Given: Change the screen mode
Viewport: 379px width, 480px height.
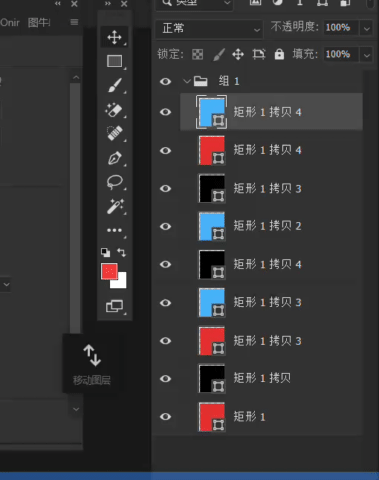Looking at the screenshot, I should (x=114, y=306).
